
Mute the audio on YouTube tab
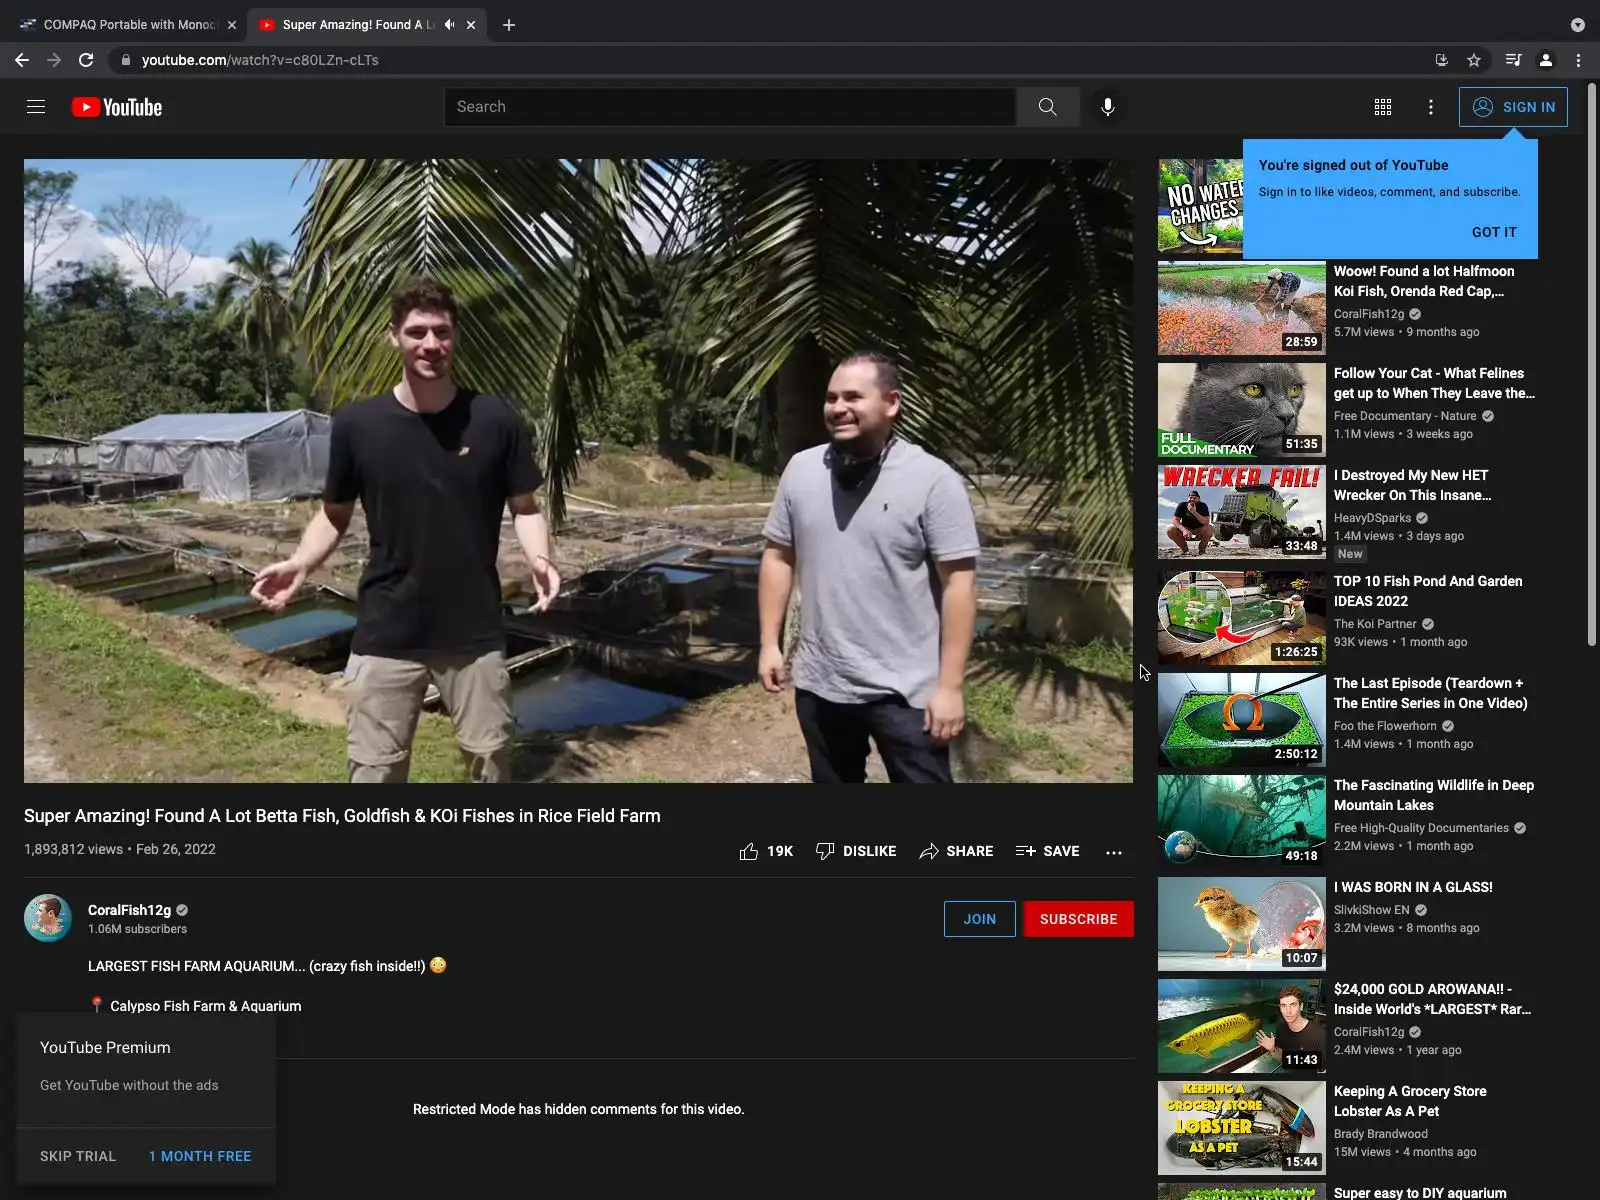pos(450,25)
